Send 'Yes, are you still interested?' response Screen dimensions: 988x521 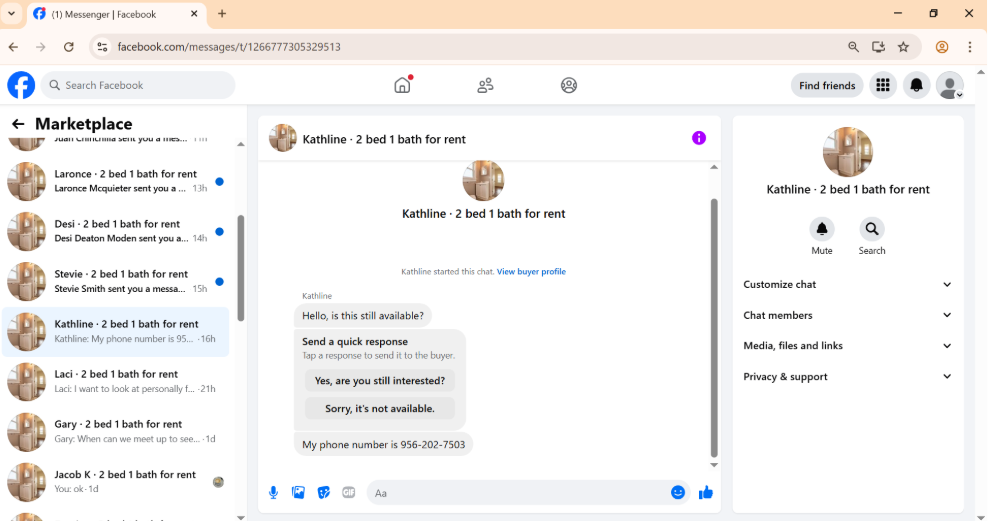pyautogui.click(x=380, y=381)
